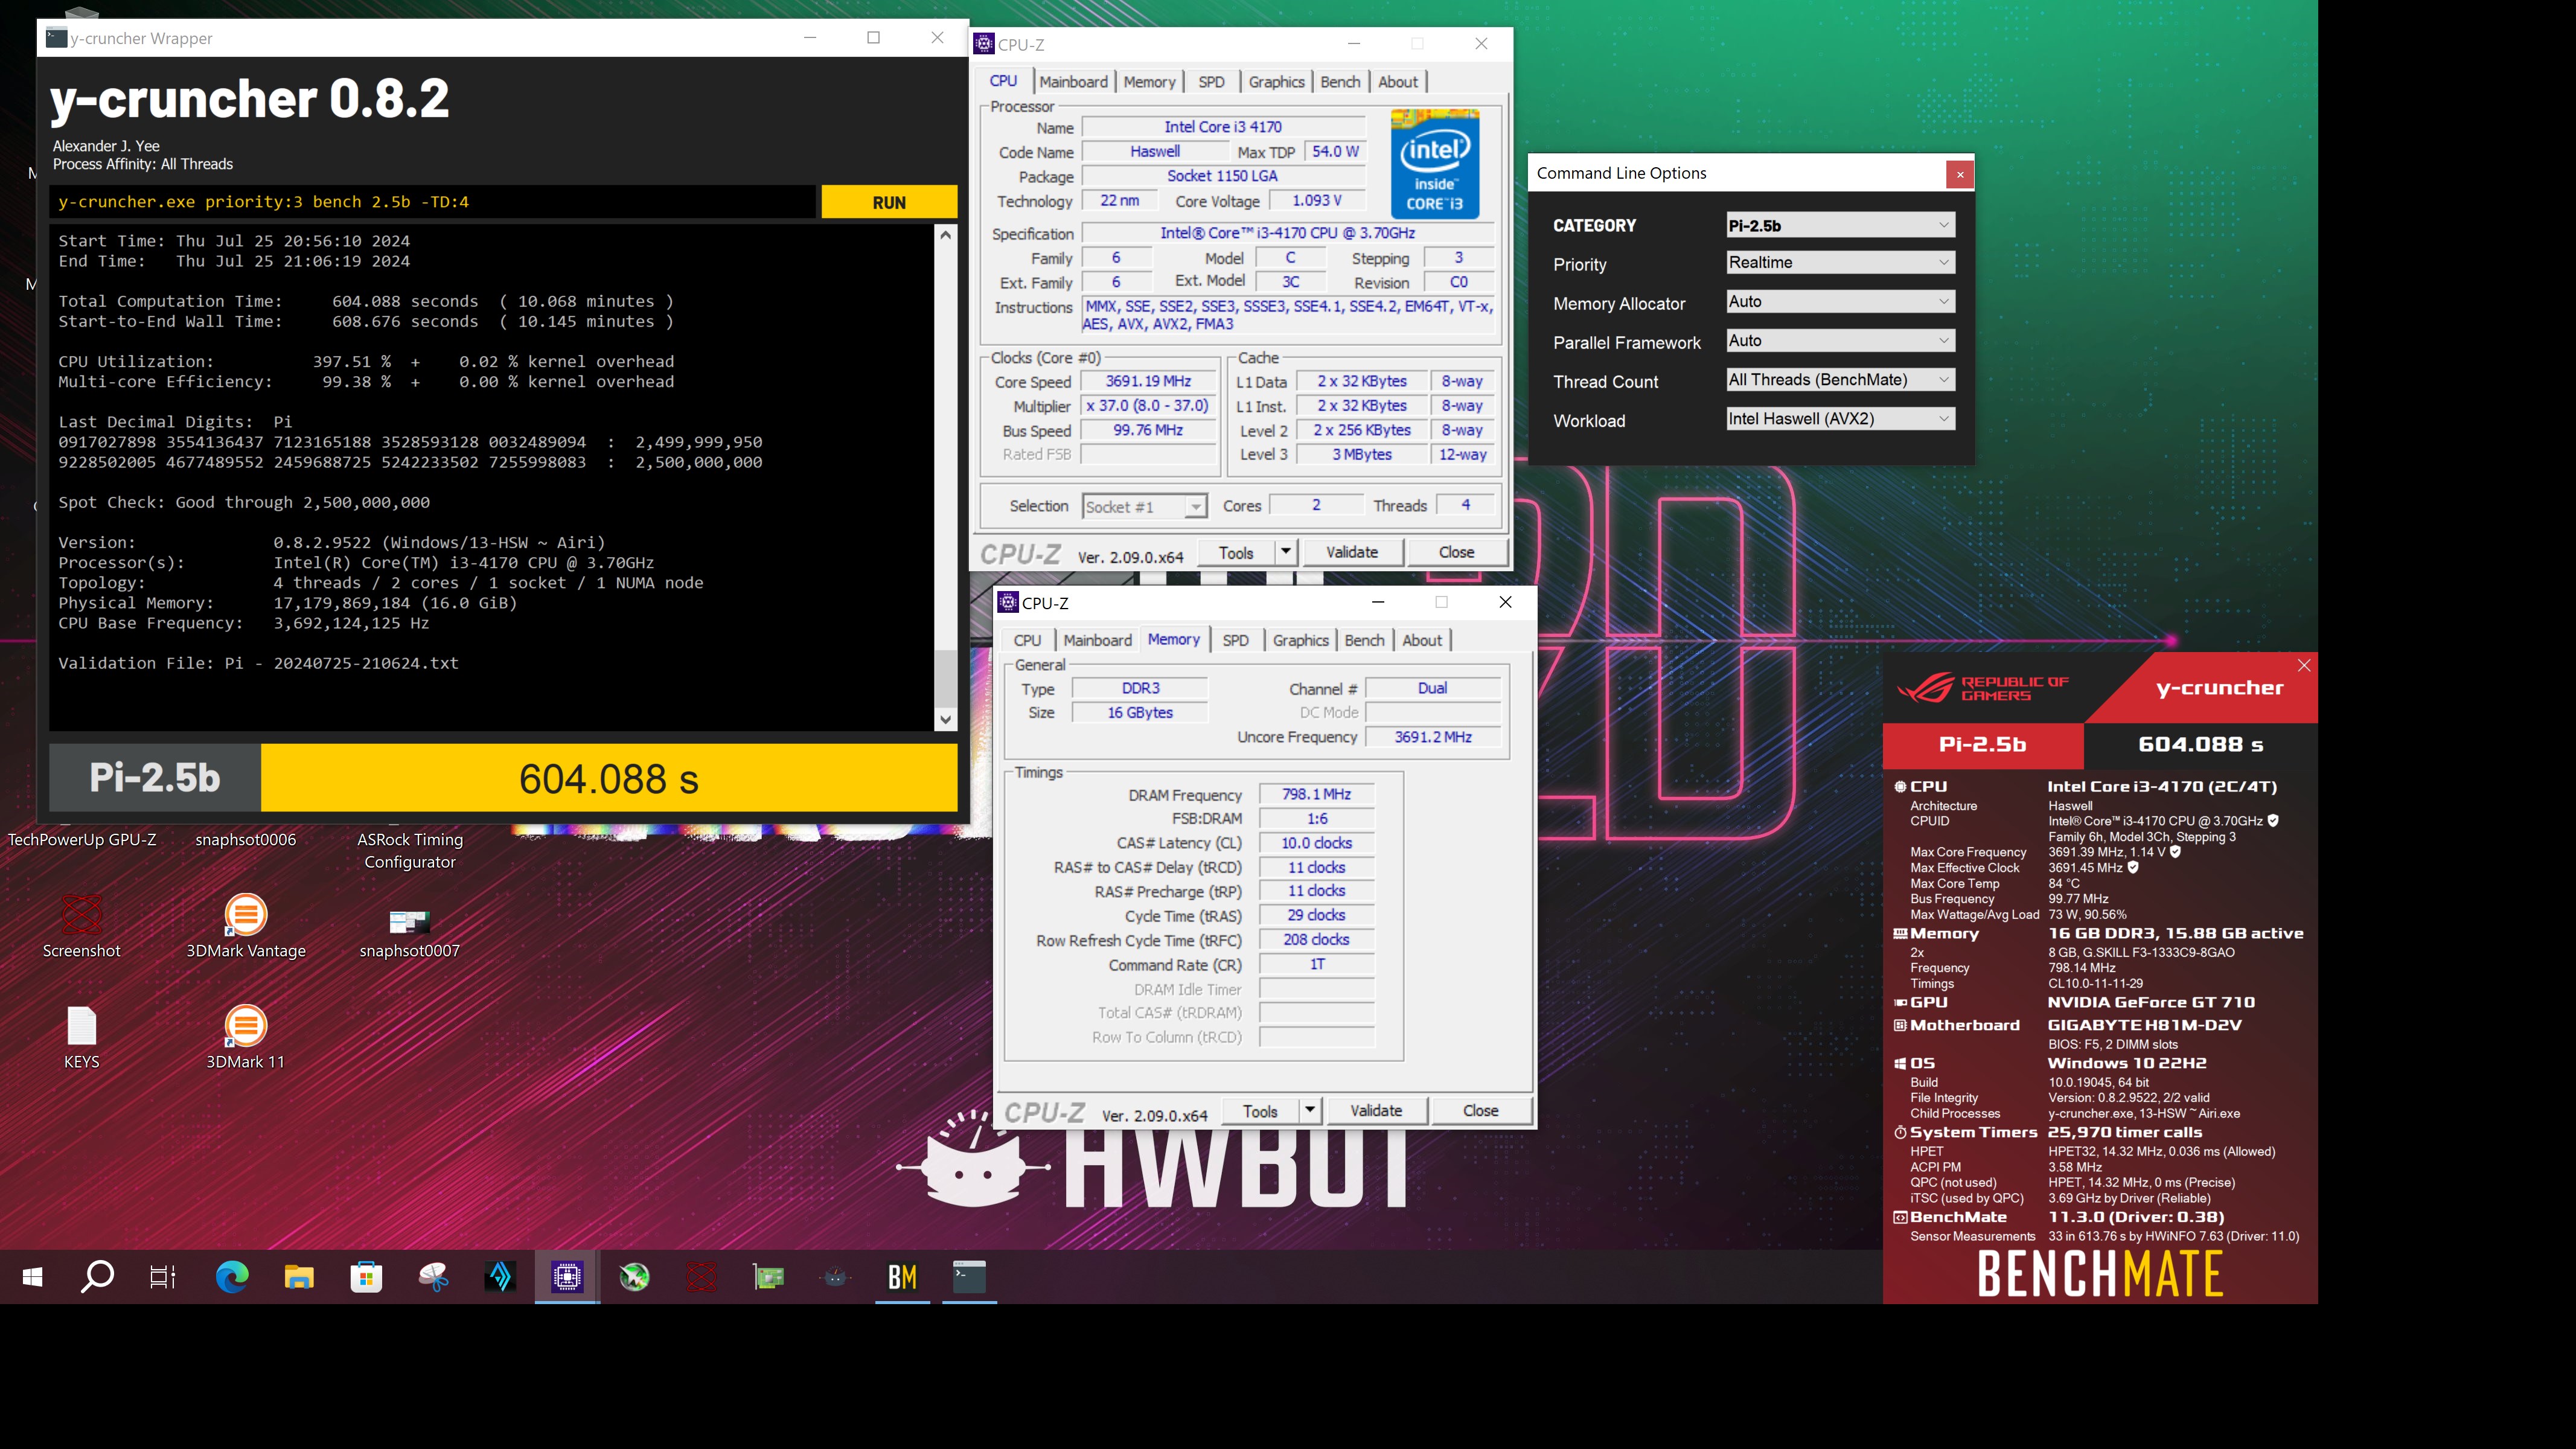Open the Thread Count dropdown

pyautogui.click(x=1840, y=379)
